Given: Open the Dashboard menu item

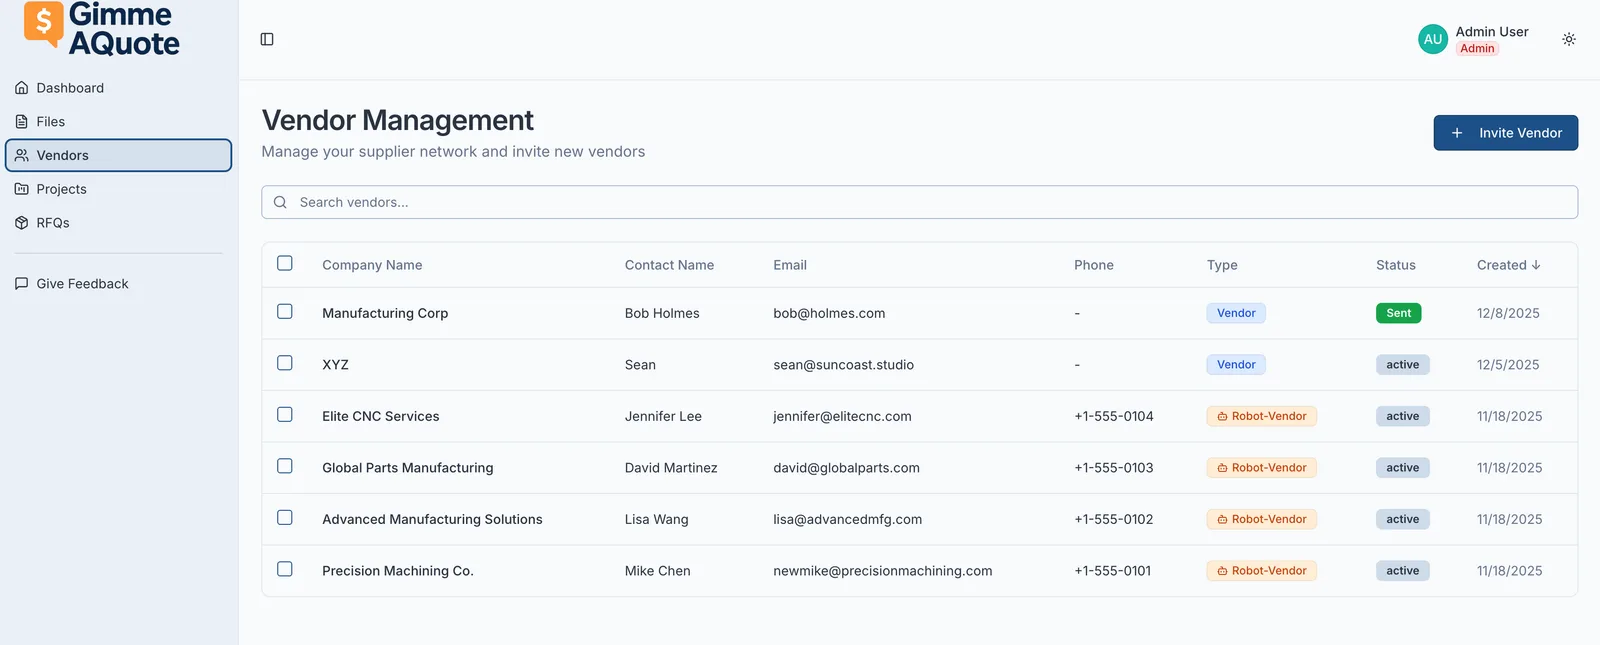Looking at the screenshot, I should (x=118, y=88).
